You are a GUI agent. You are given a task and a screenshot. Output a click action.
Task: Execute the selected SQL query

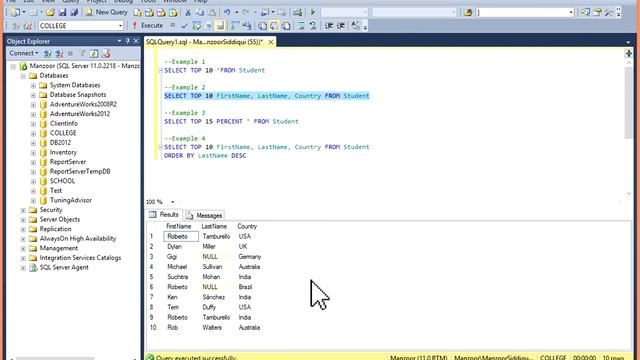pos(147,25)
